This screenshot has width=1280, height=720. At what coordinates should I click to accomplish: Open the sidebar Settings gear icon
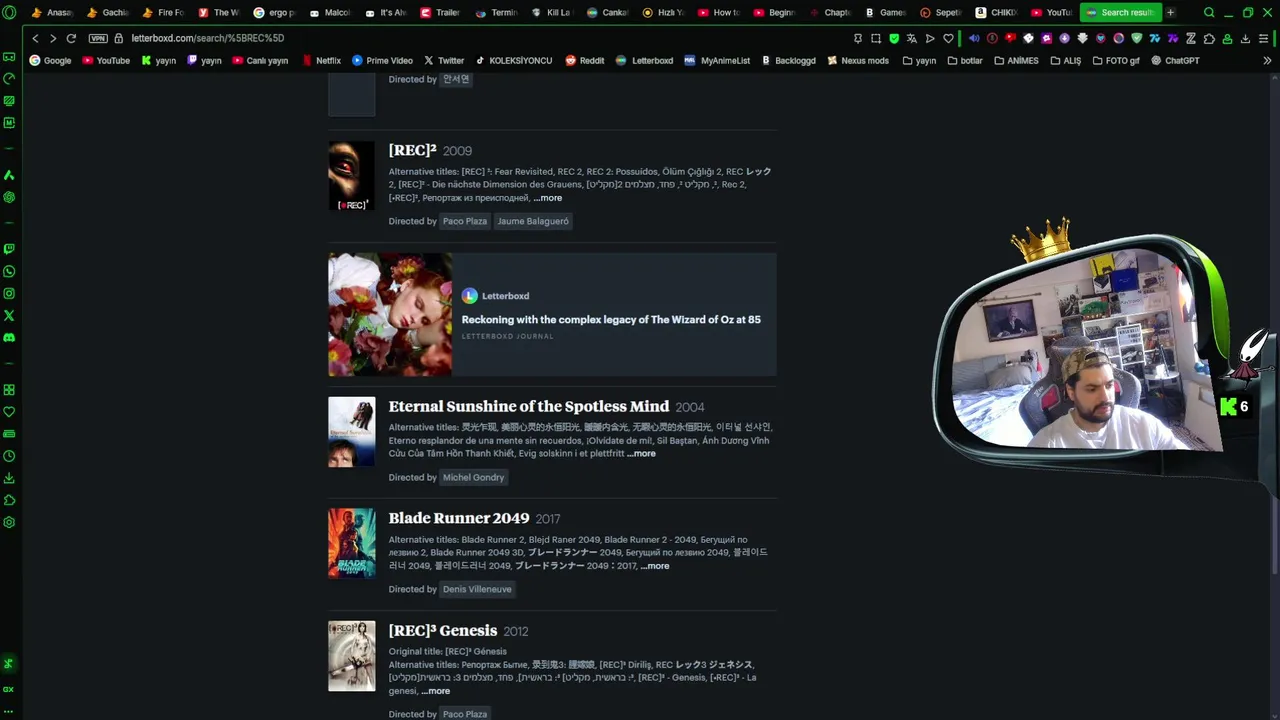(x=9, y=522)
